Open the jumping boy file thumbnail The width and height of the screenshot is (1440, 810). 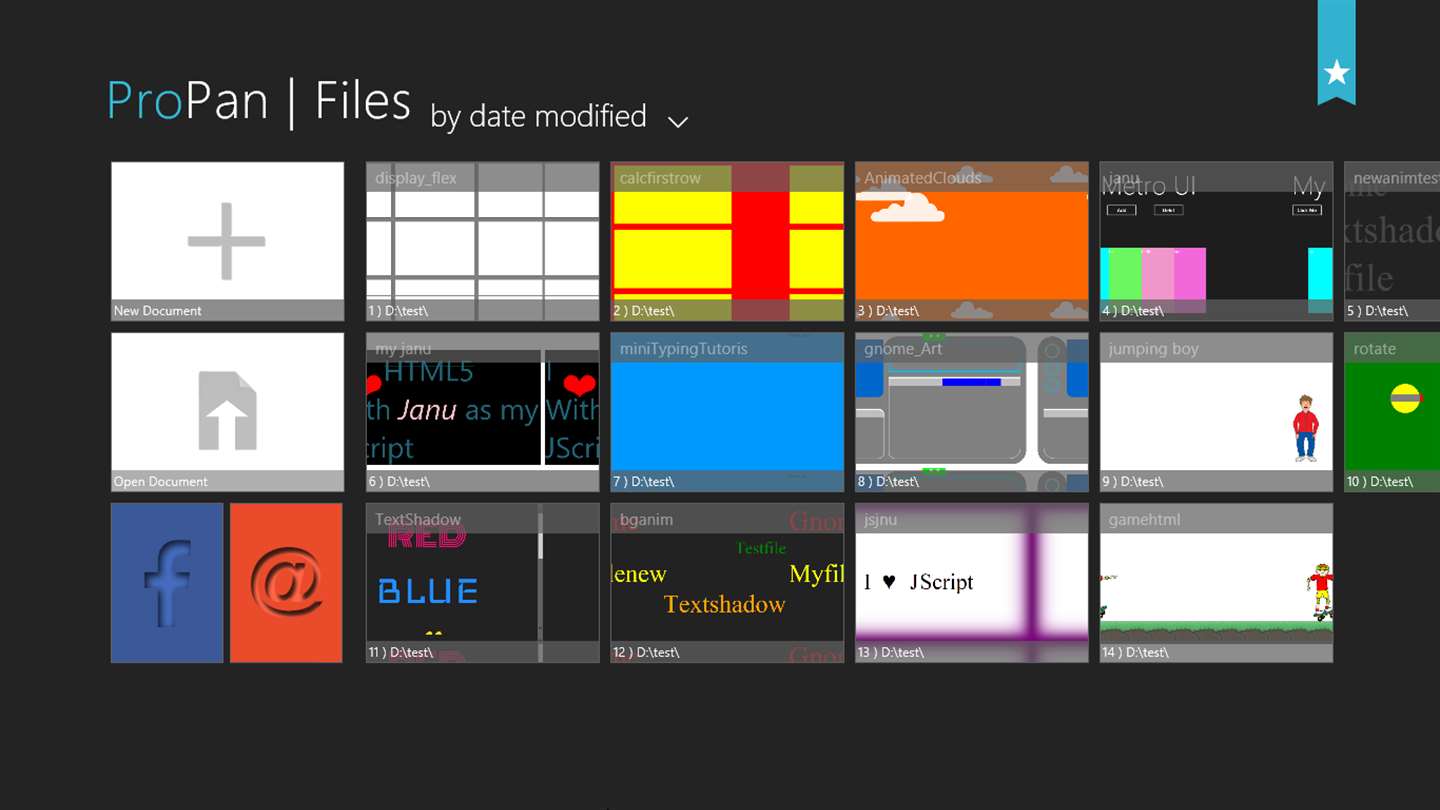[x=1216, y=412]
